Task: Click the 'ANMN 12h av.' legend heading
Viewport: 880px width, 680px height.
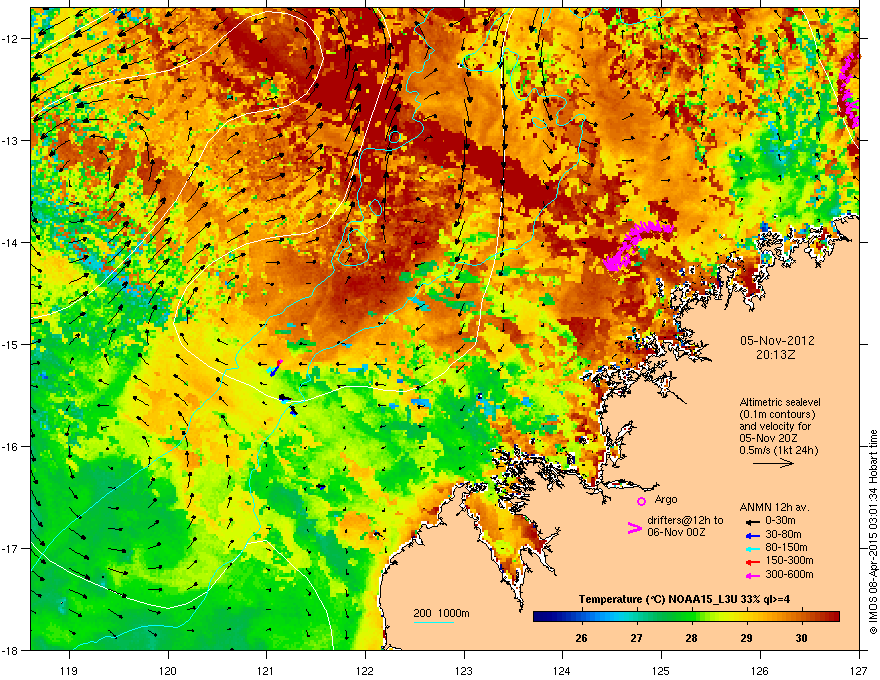Action: tap(774, 507)
